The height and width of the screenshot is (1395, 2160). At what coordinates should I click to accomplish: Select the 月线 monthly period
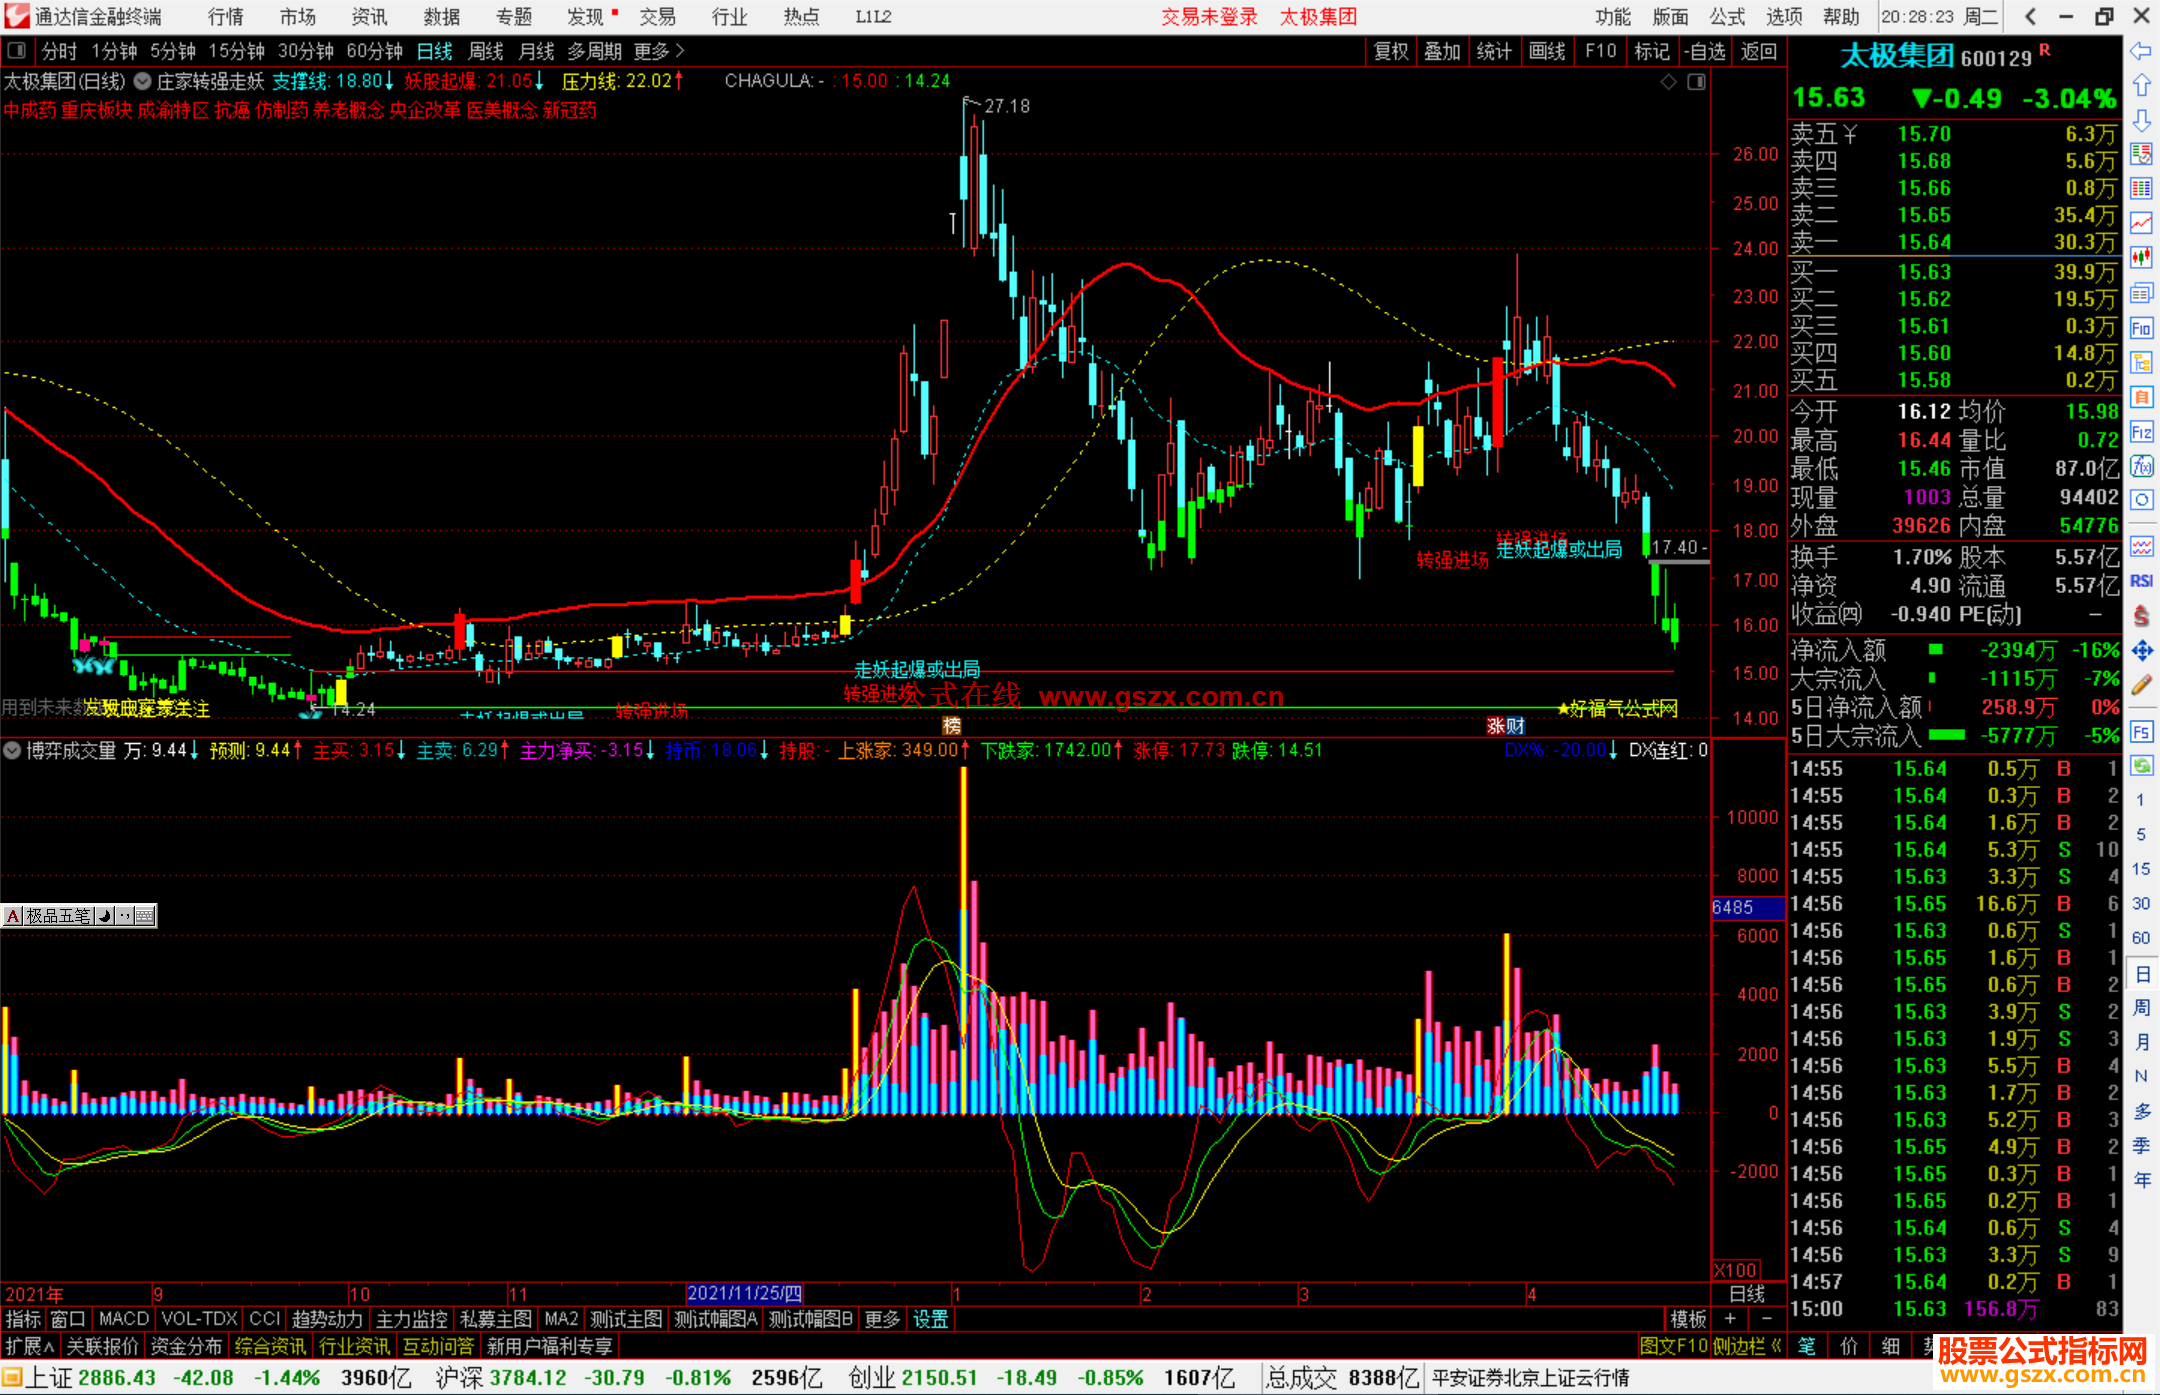pyautogui.click(x=537, y=51)
